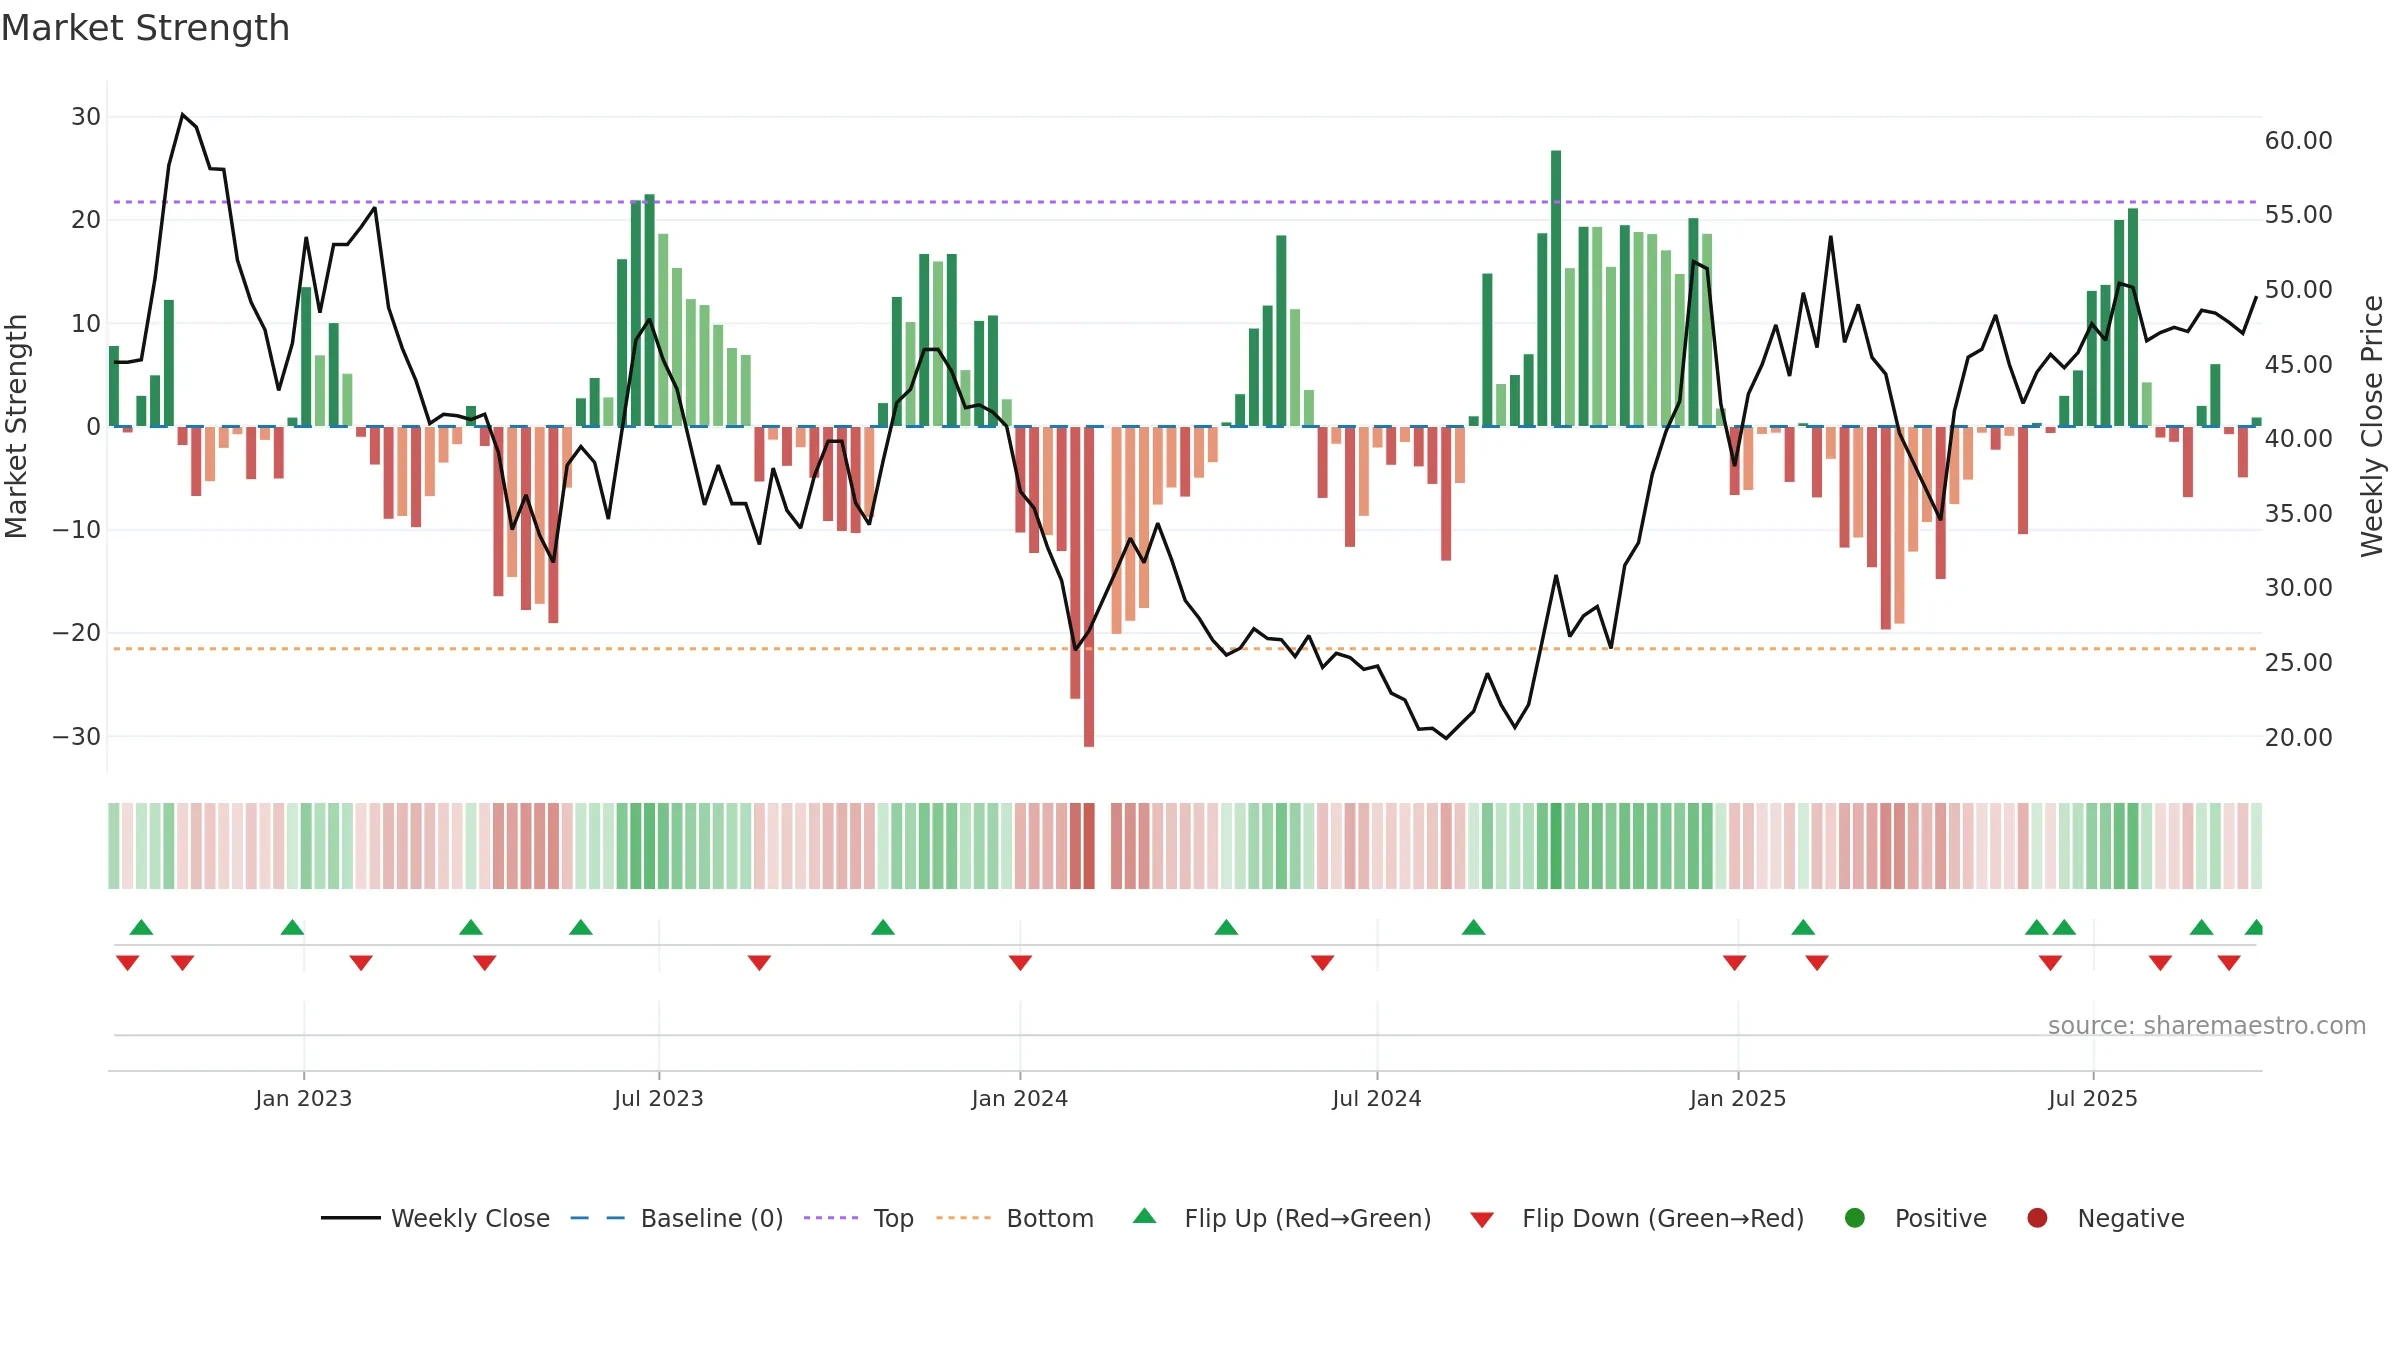Click the deepest red bar reaching below −30

coord(1089,587)
